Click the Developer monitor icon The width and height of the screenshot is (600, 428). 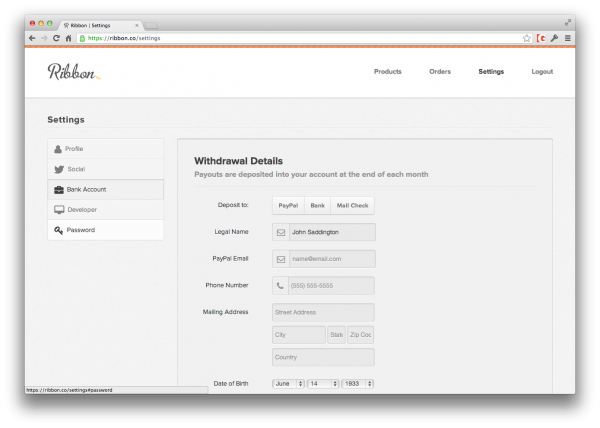click(59, 210)
